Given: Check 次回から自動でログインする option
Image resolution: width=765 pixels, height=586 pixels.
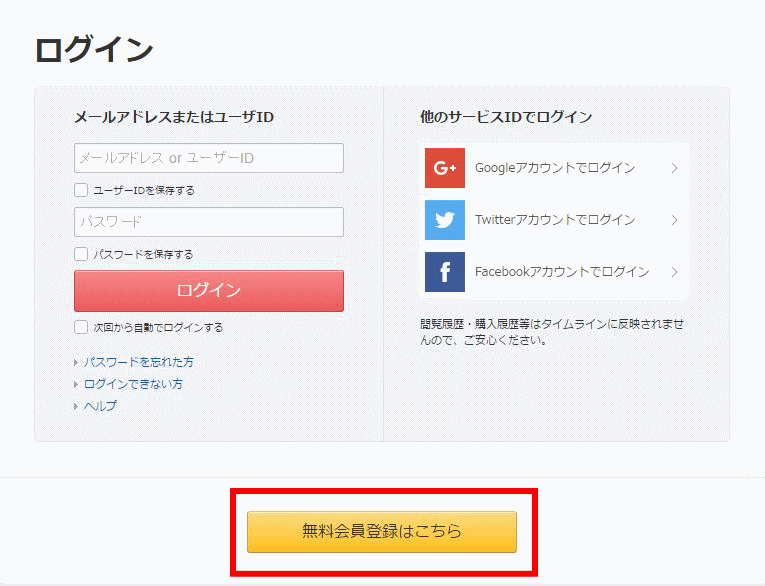Looking at the screenshot, I should tap(81, 327).
